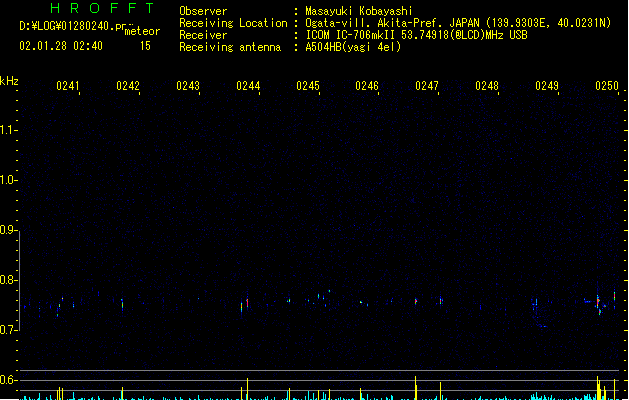The width and height of the screenshot is (629, 400).
Task: Click the meteor label
Action: click(142, 31)
